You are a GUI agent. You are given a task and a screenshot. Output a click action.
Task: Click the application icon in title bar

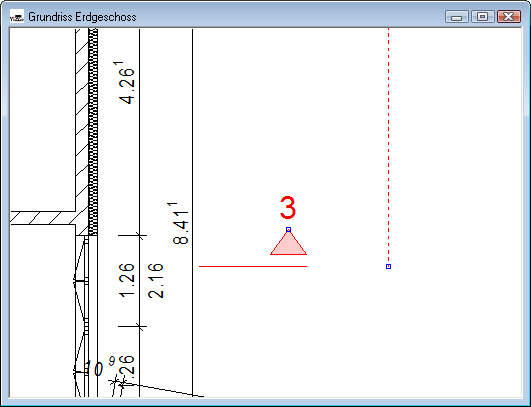click(17, 16)
